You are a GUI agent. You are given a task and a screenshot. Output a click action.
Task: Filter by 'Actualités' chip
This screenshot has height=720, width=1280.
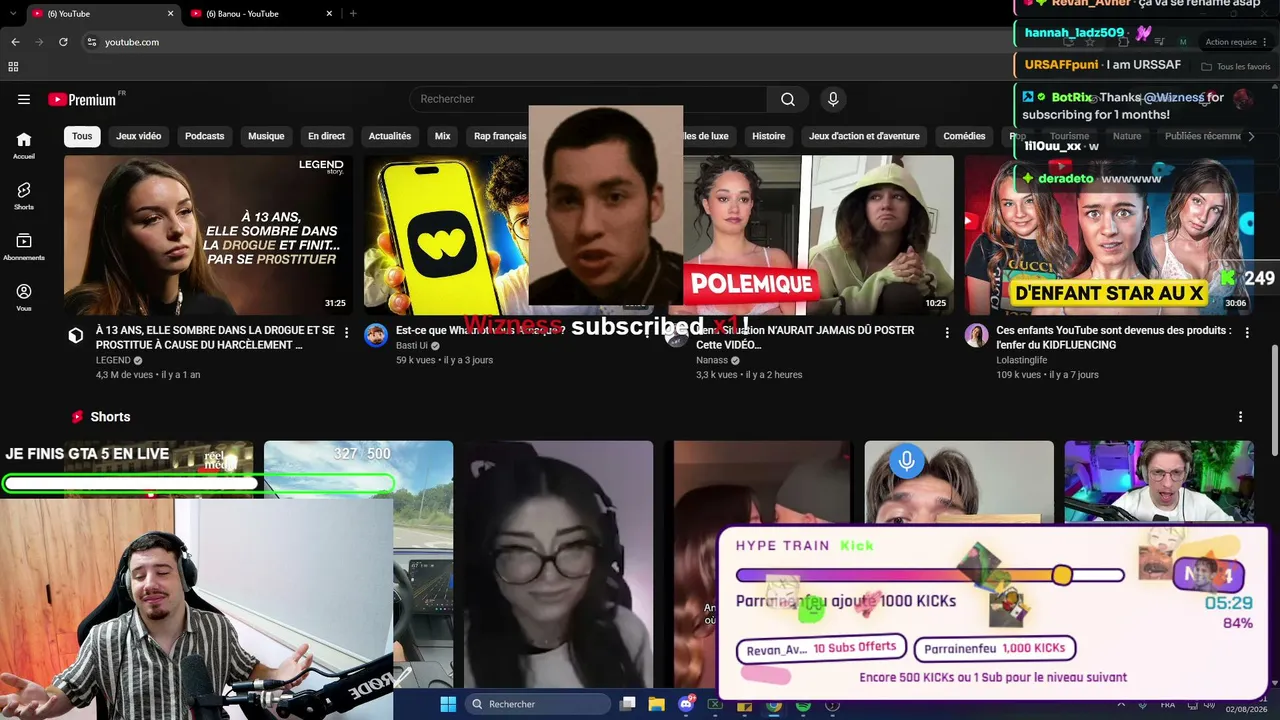pos(390,136)
